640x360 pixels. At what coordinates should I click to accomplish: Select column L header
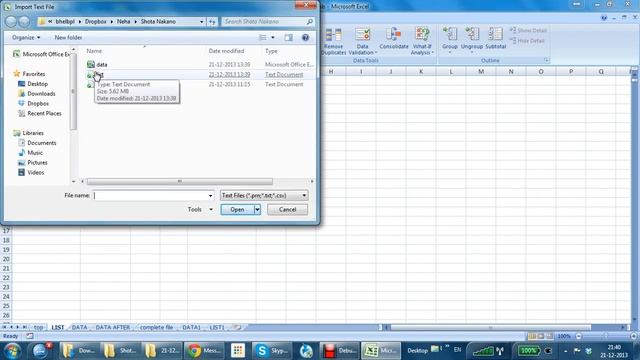point(451,71)
